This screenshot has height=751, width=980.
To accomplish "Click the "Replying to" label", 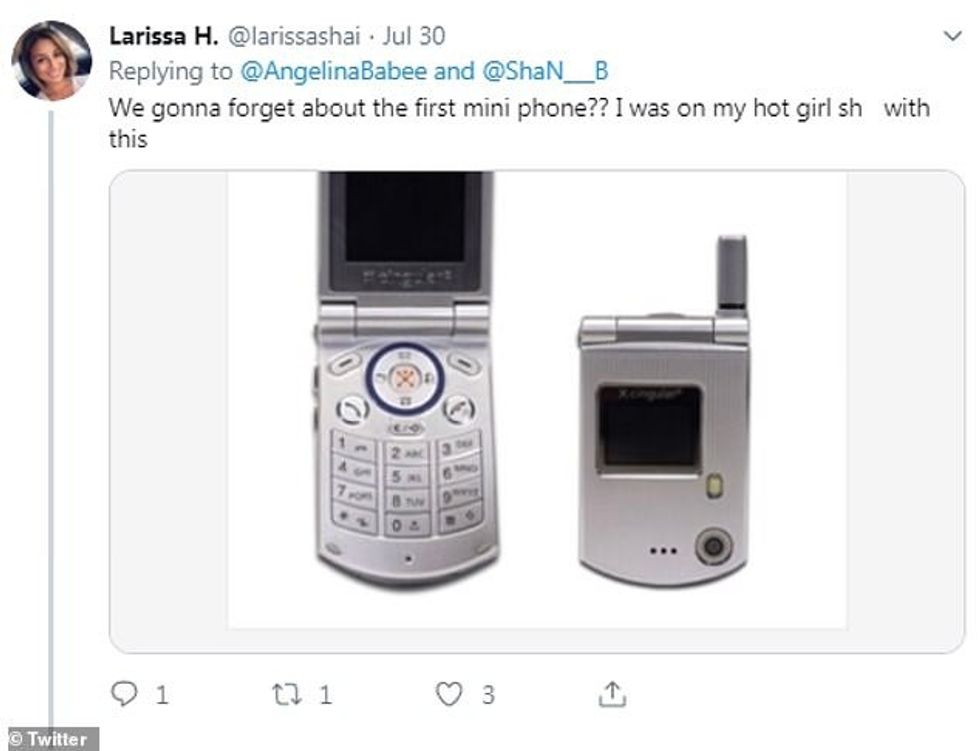I will coord(170,71).
